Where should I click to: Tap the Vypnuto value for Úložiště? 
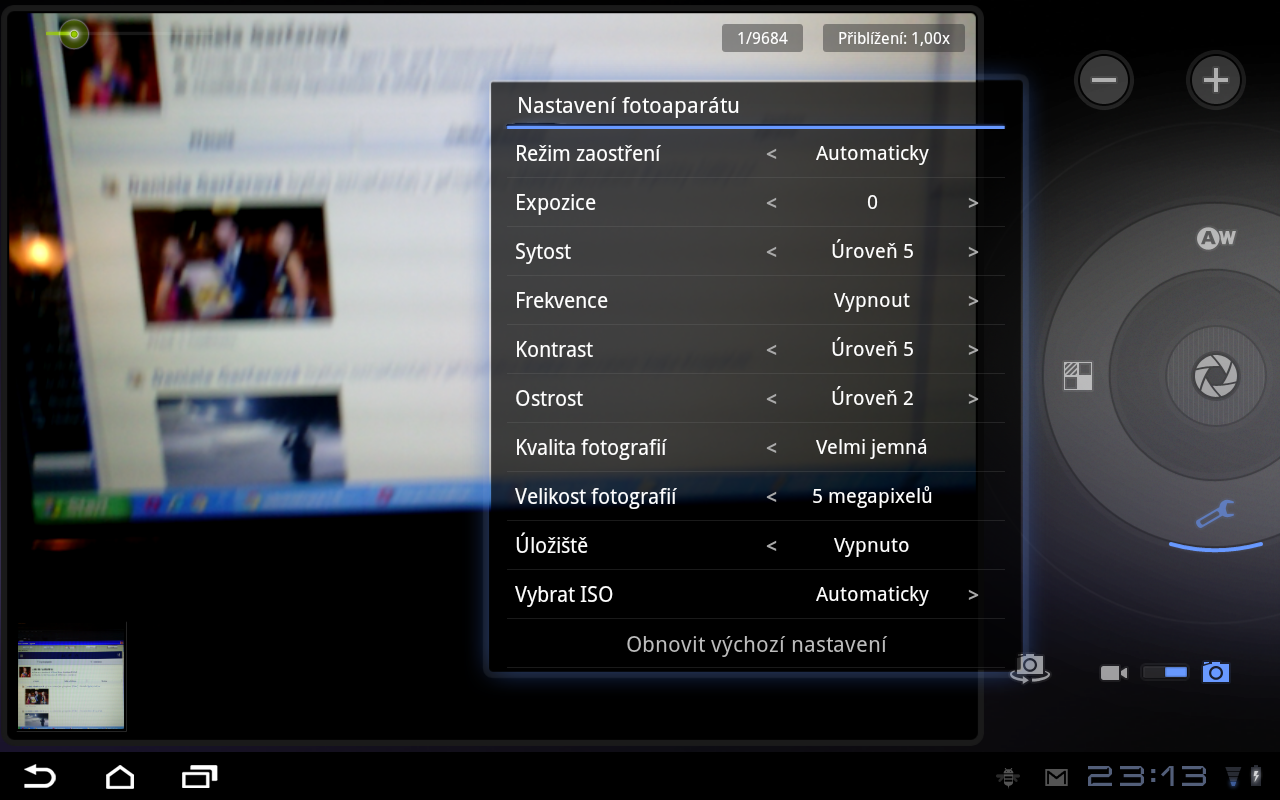872,546
